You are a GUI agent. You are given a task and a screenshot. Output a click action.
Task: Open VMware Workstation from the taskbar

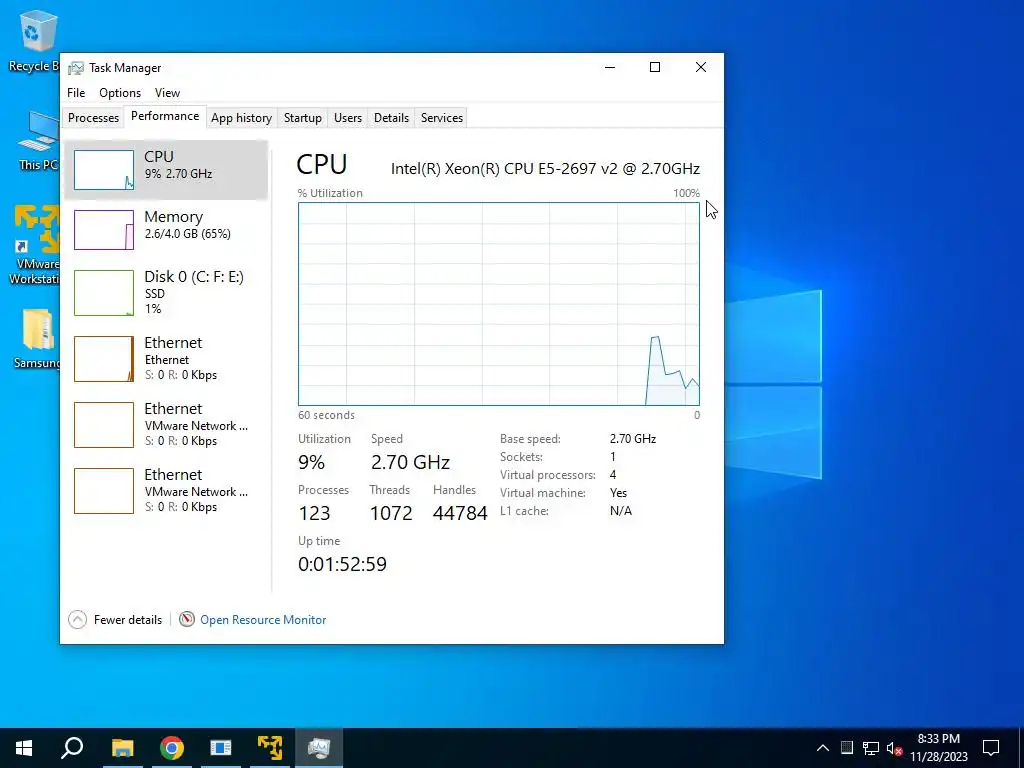click(270, 748)
